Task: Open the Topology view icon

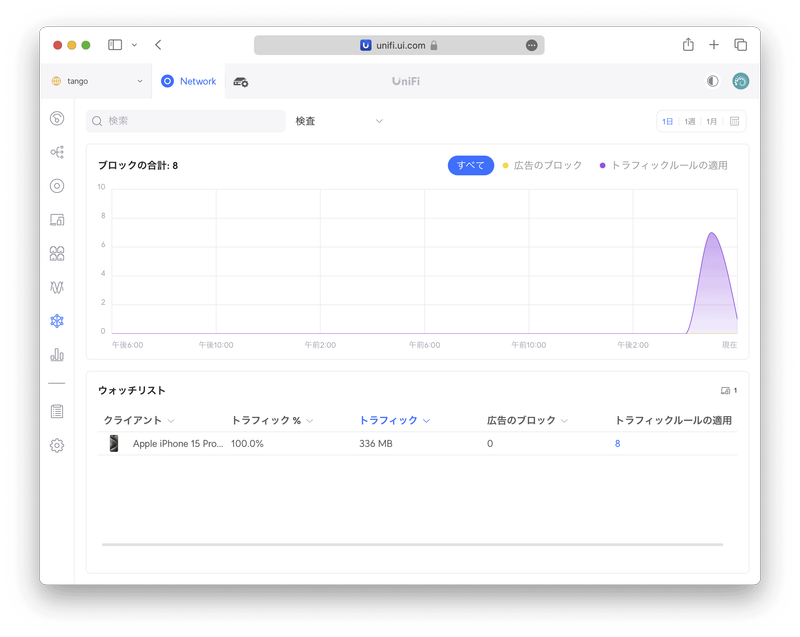Action: (57, 152)
